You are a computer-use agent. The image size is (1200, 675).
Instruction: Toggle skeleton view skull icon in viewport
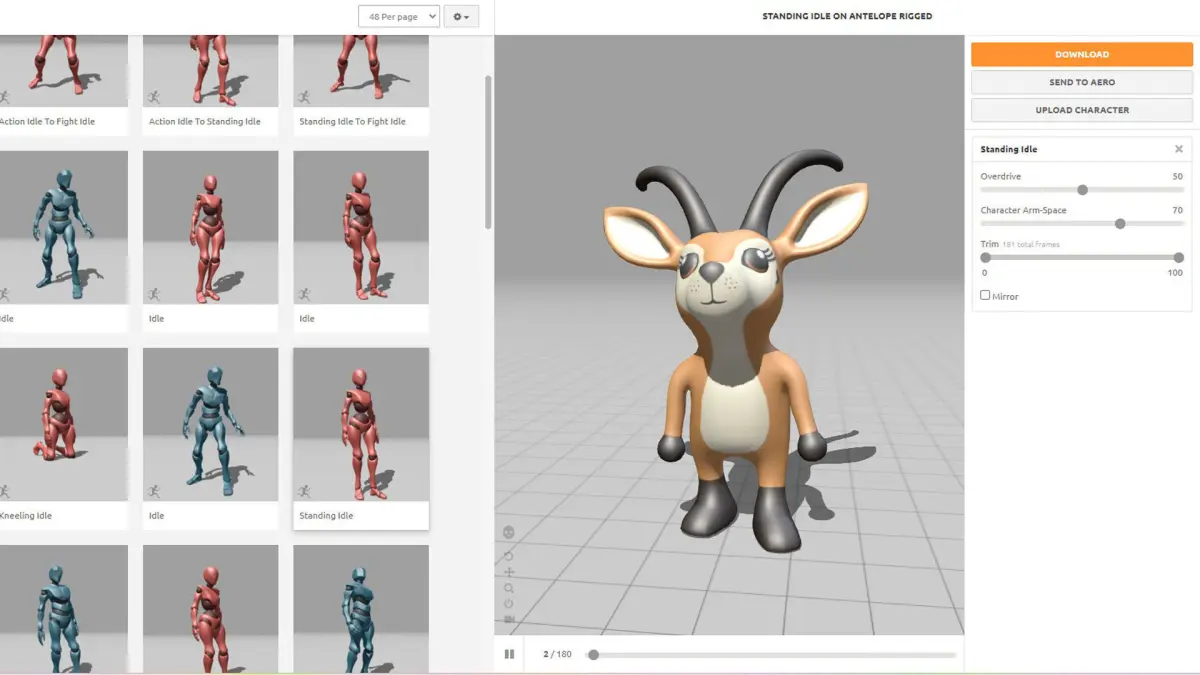509,532
